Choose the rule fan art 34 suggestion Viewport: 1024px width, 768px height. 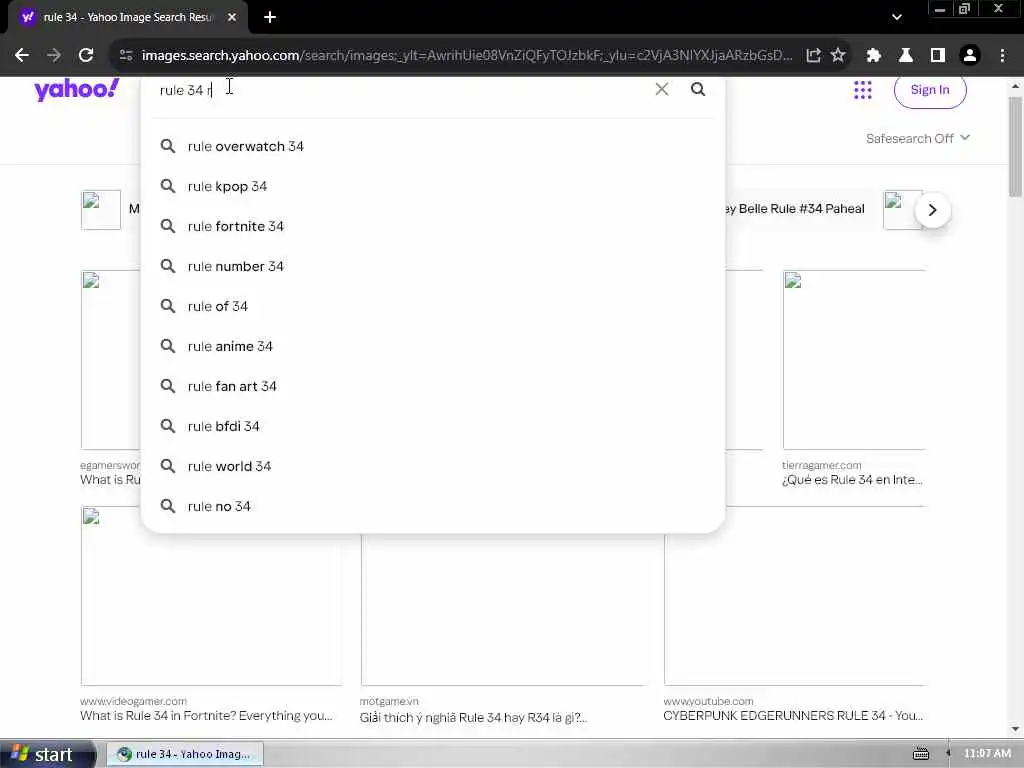click(x=432, y=386)
